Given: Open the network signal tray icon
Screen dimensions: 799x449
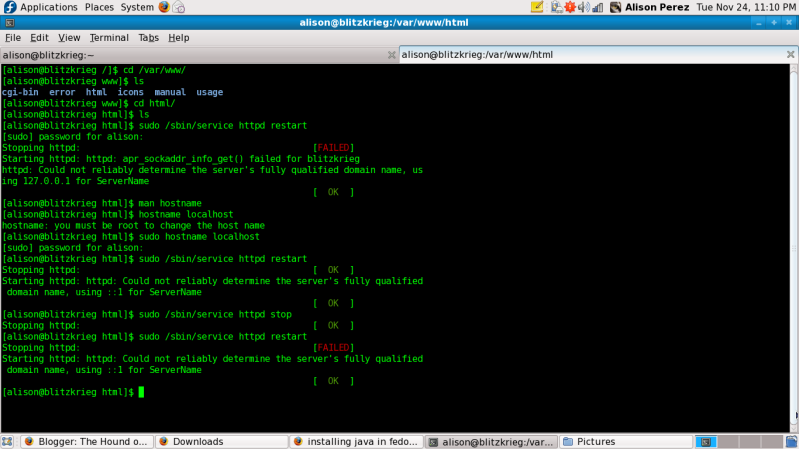Looking at the screenshot, I should coord(598,7).
